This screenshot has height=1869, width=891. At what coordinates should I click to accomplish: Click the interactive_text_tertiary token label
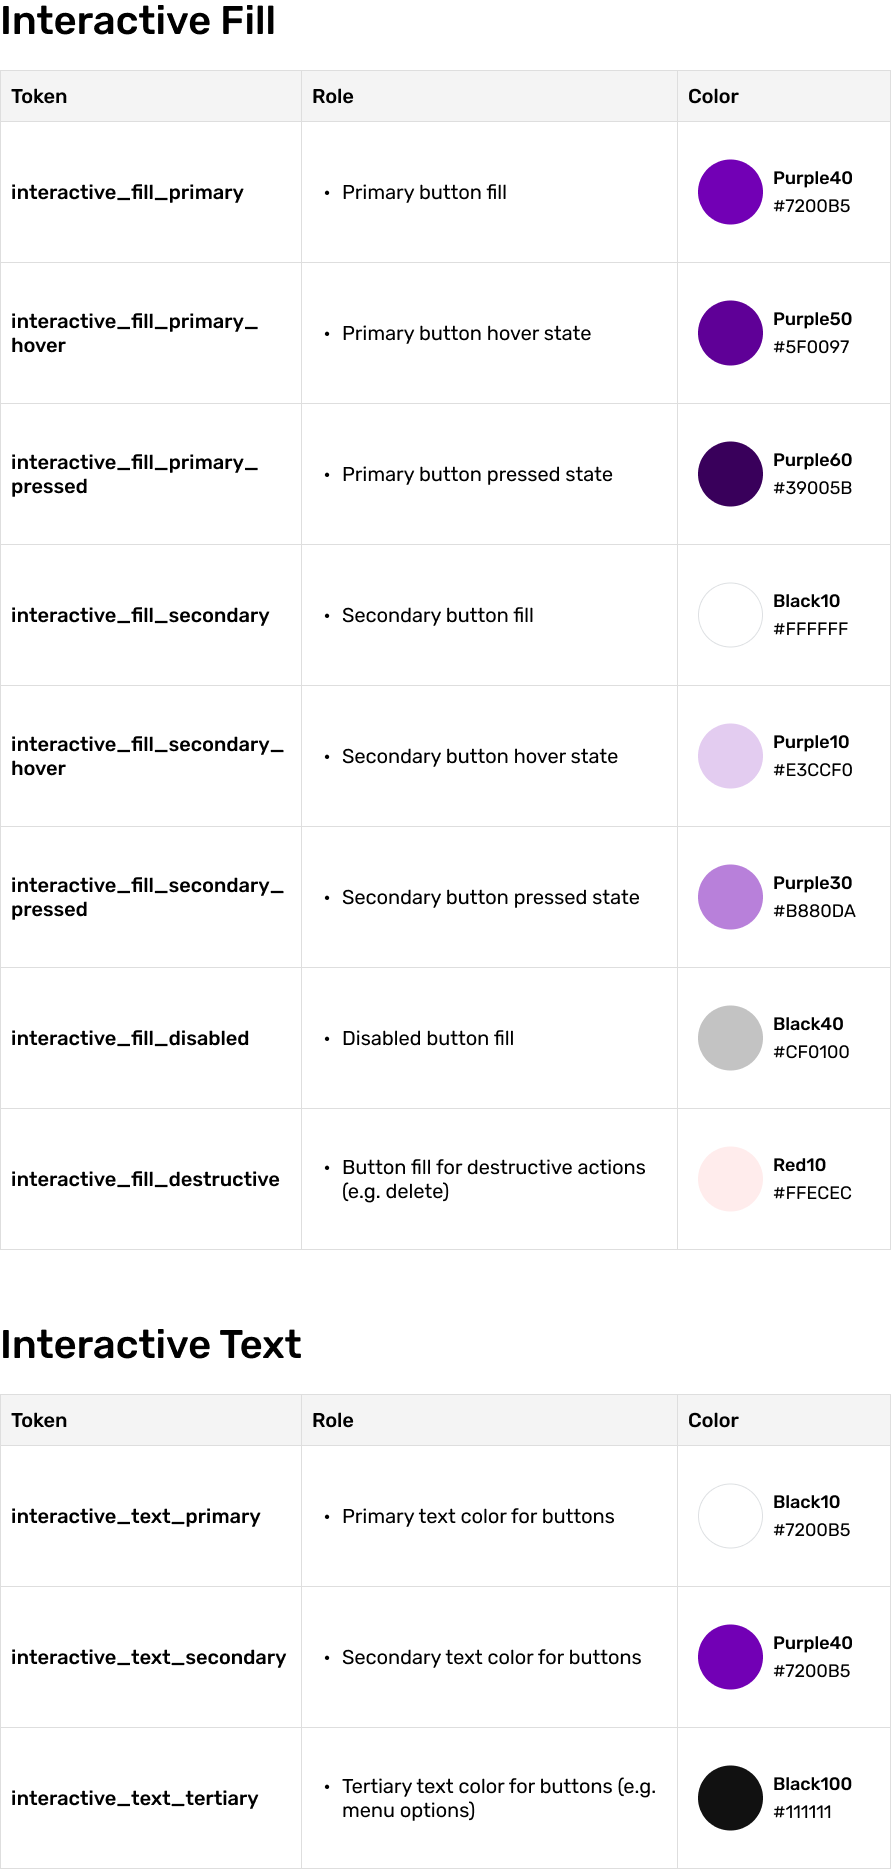[134, 1798]
